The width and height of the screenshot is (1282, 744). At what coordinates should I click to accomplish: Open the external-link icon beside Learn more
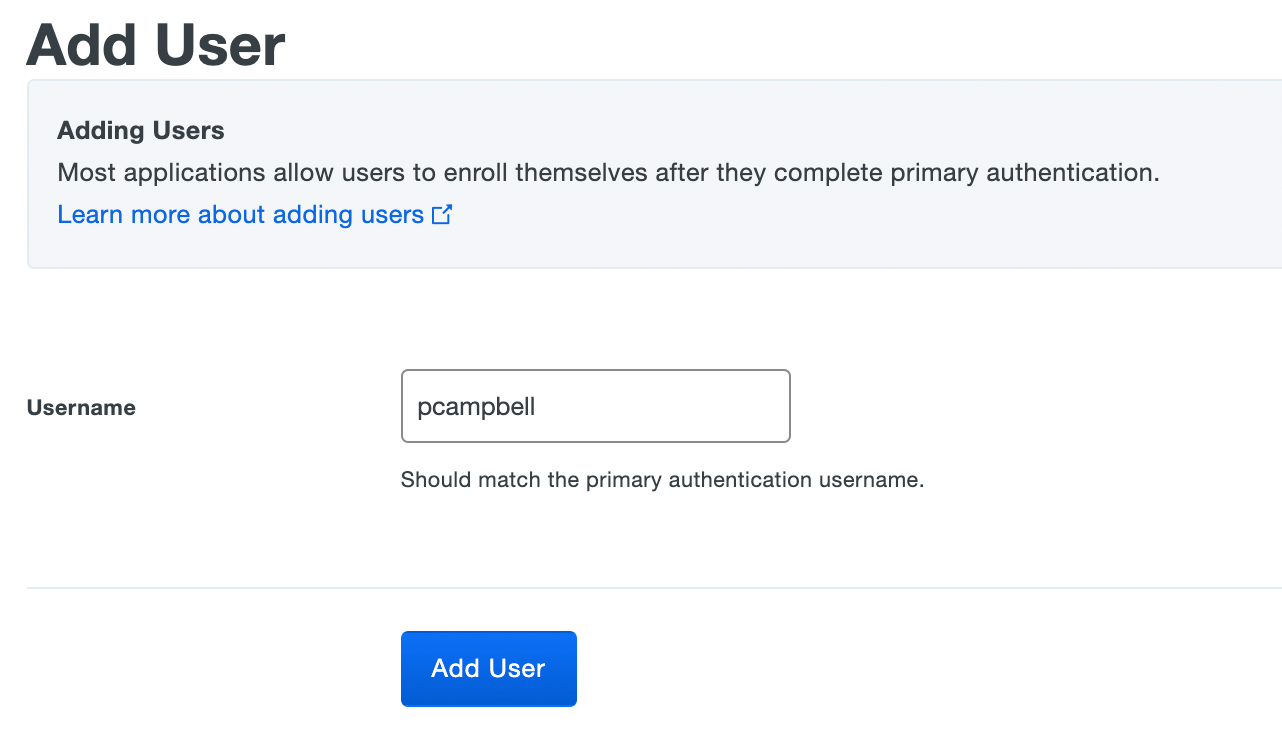pyautogui.click(x=442, y=215)
